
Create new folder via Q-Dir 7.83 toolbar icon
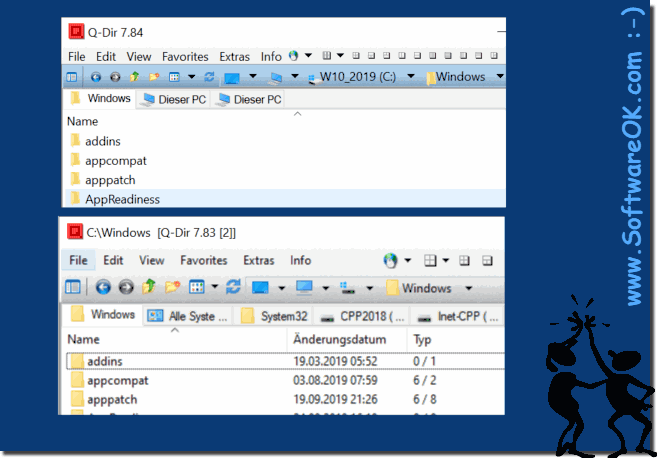point(172,287)
